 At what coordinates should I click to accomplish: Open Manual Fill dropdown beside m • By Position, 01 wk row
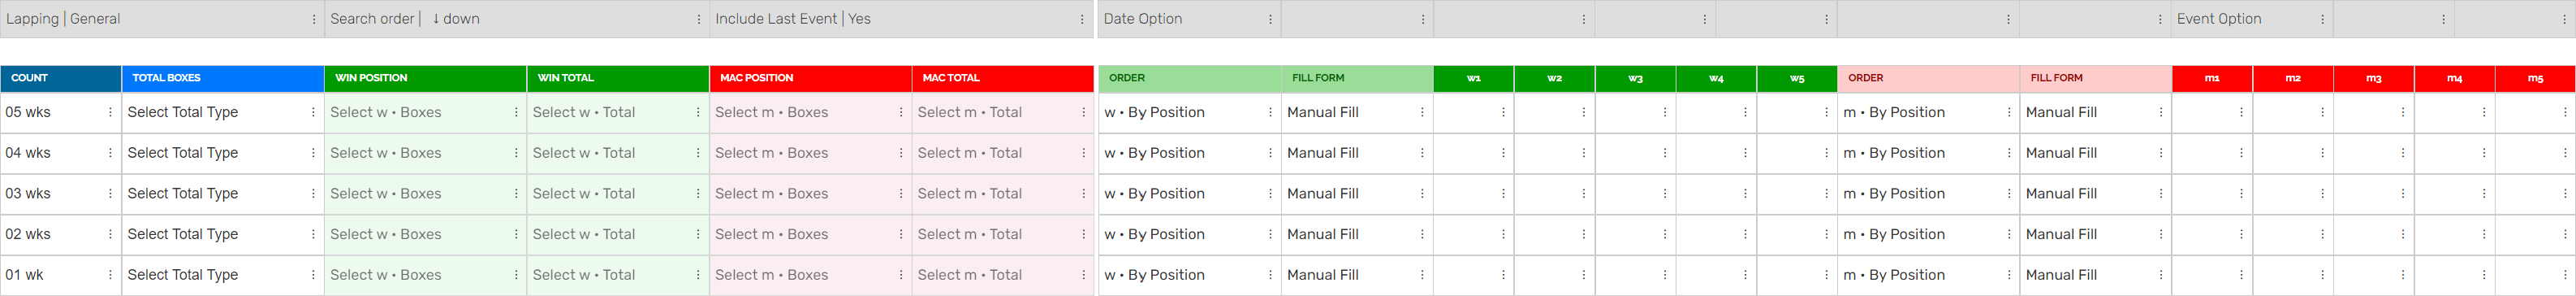[2095, 275]
